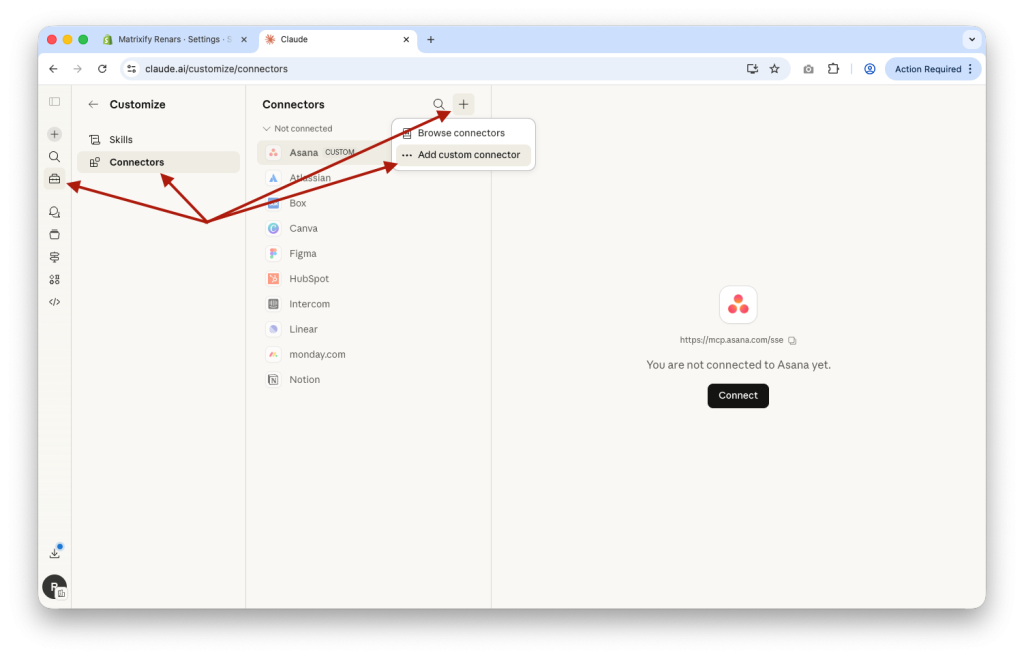Go back using the Customize back arrow
Image resolution: width=1024 pixels, height=659 pixels.
92,104
